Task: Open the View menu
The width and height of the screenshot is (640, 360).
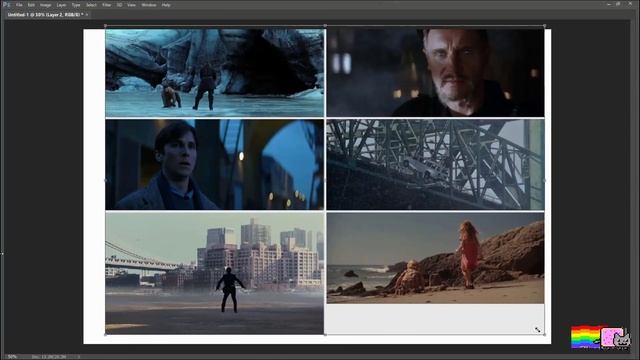Action: coord(131,5)
